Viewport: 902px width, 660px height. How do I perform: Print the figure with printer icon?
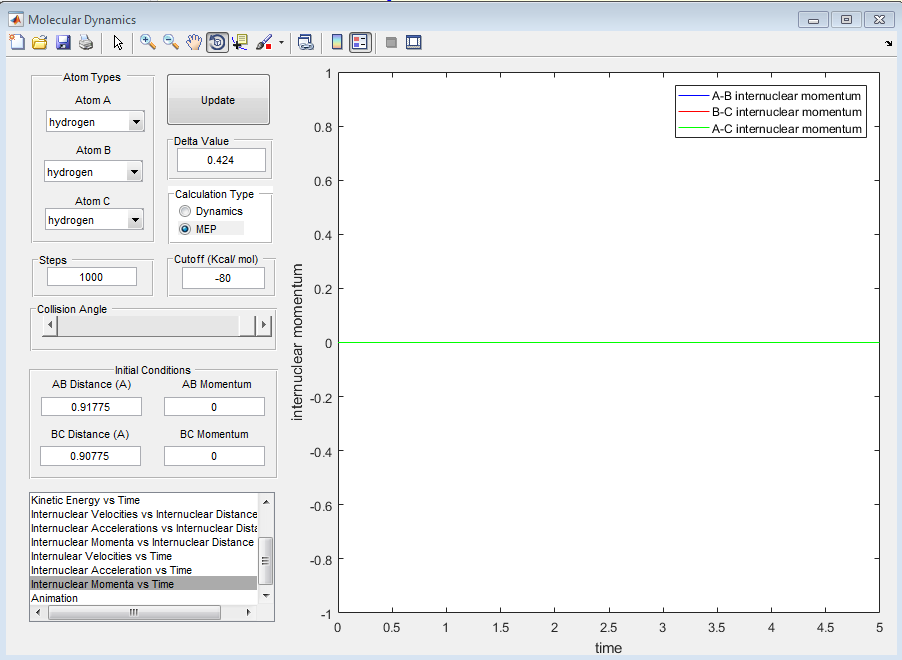click(86, 42)
